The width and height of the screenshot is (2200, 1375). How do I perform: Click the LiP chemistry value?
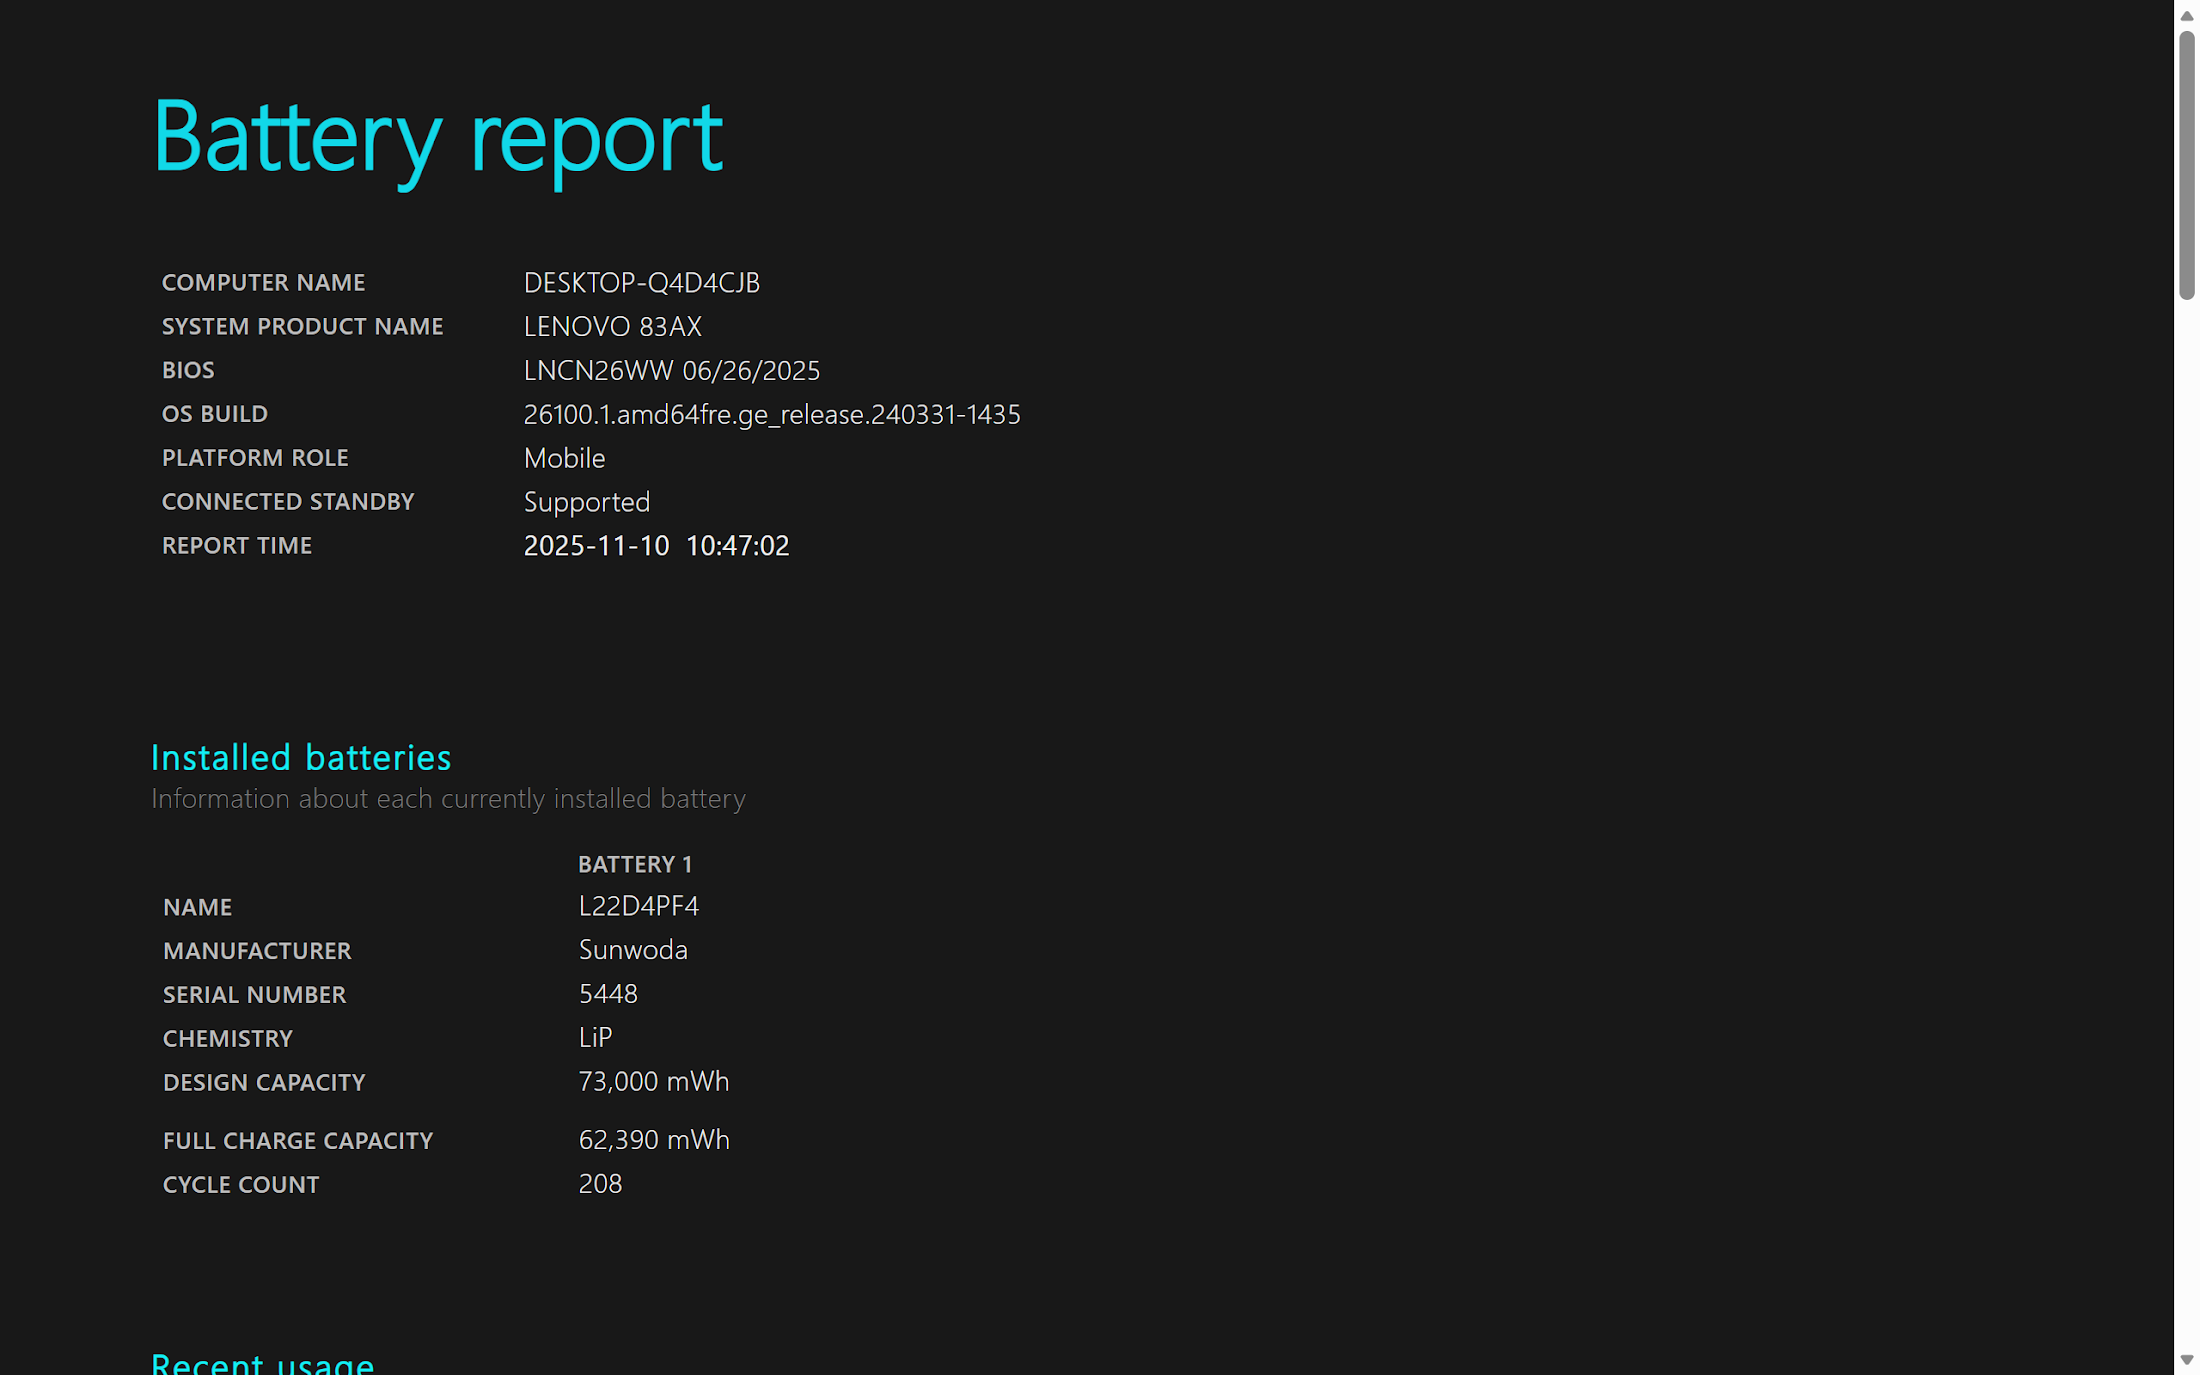coord(595,1038)
